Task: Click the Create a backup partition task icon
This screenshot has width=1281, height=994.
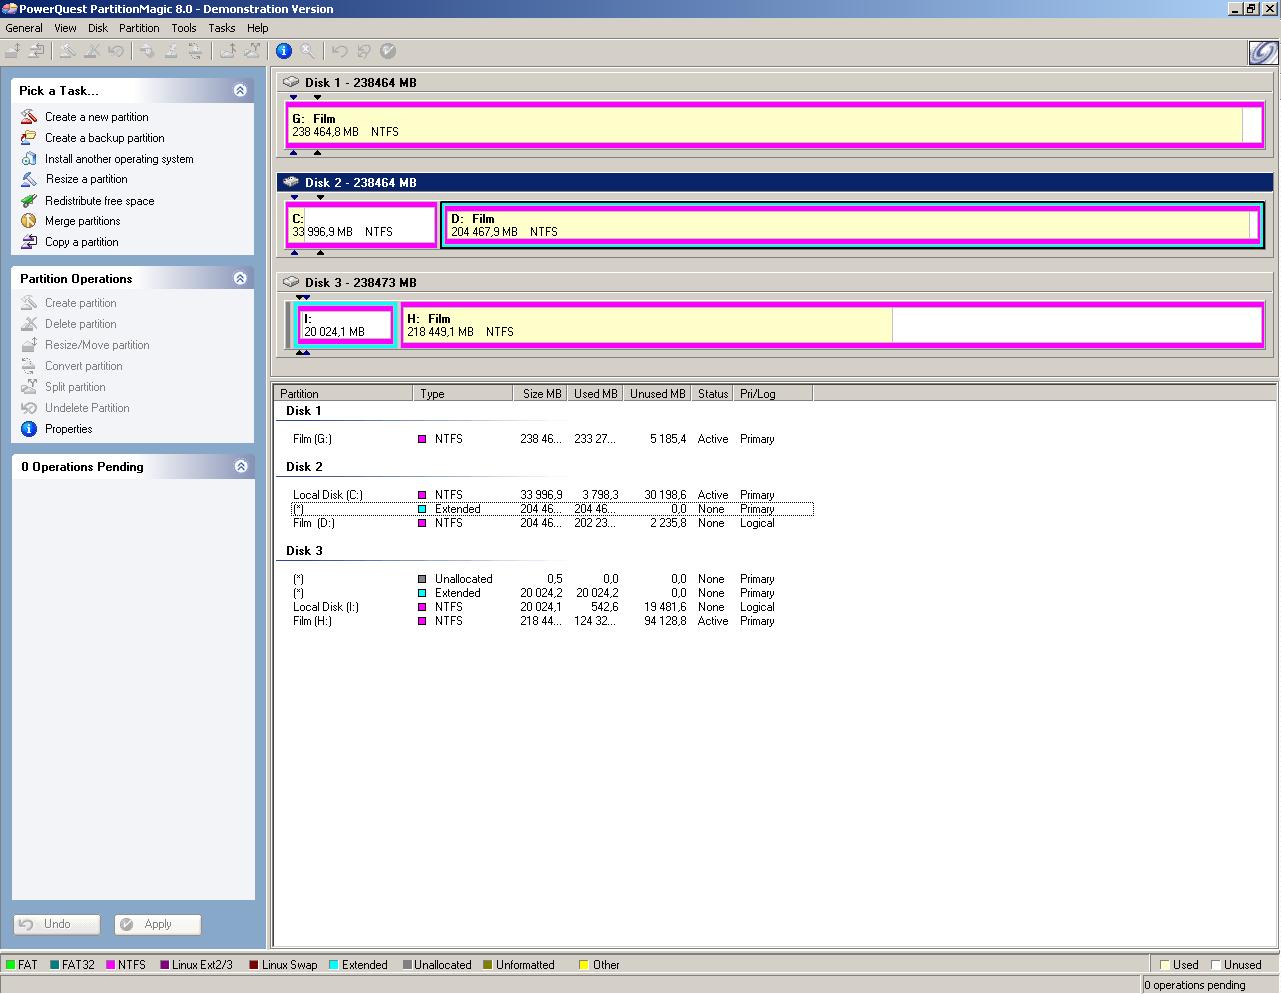Action: (29, 138)
